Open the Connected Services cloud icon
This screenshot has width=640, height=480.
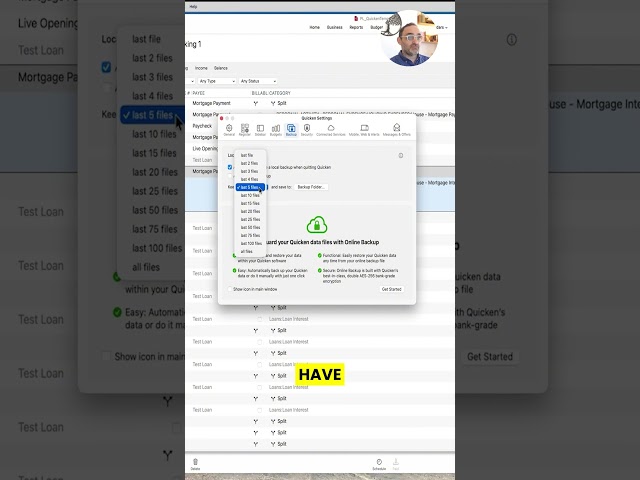[331, 130]
